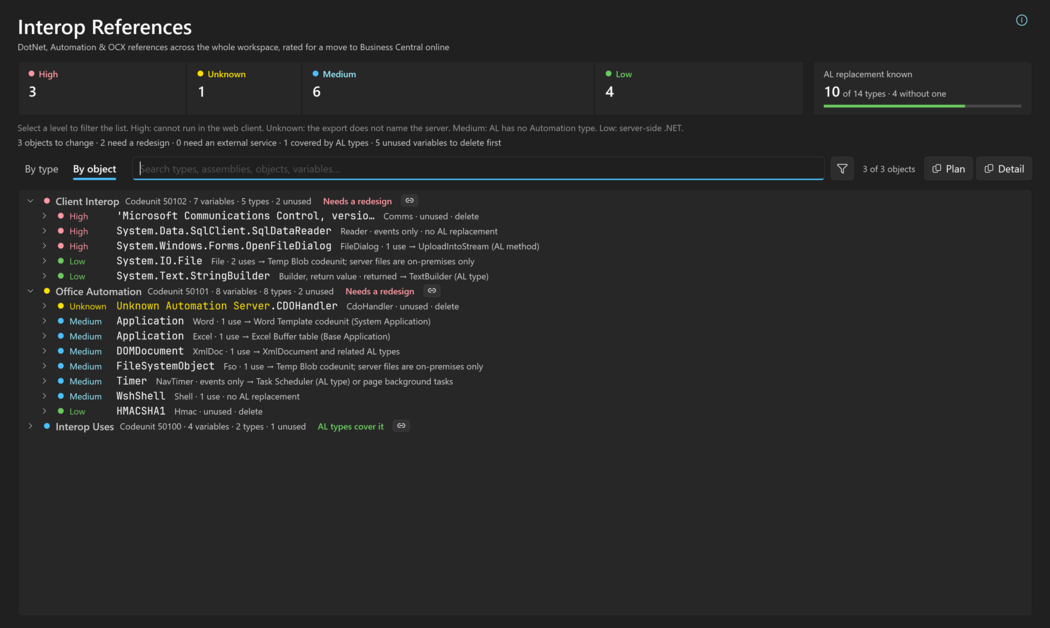Open link icon beside AL types cover it
This screenshot has height=628, width=1050.
click(x=401, y=426)
